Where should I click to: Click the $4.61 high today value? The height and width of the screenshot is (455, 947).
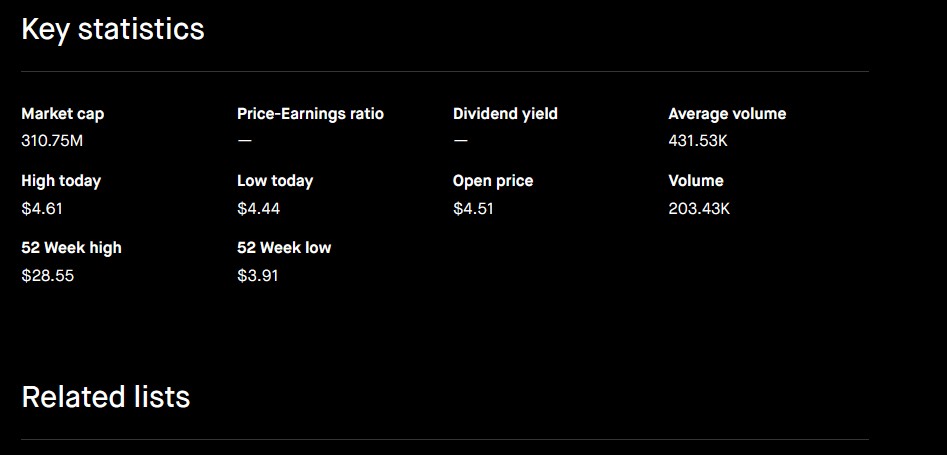click(42, 208)
